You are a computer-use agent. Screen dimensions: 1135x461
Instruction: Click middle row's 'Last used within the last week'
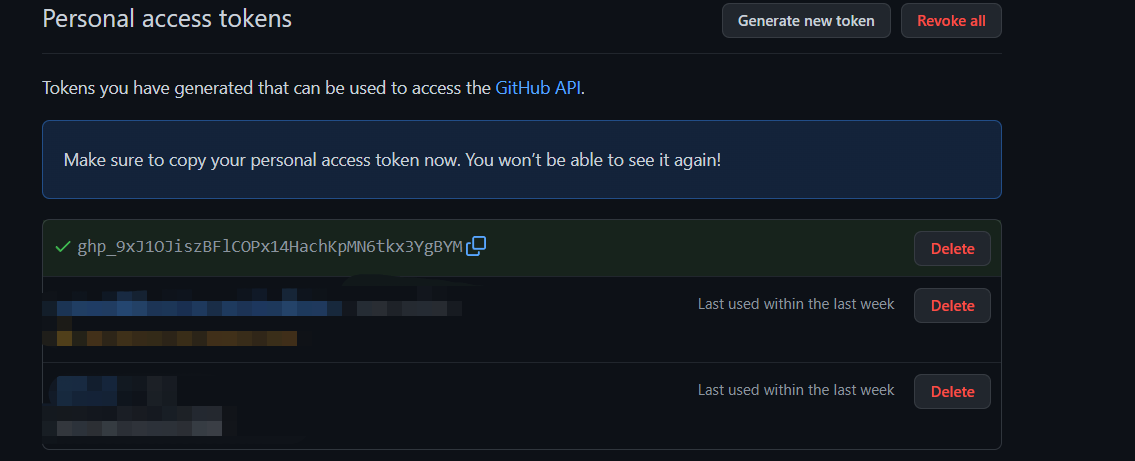(x=796, y=304)
